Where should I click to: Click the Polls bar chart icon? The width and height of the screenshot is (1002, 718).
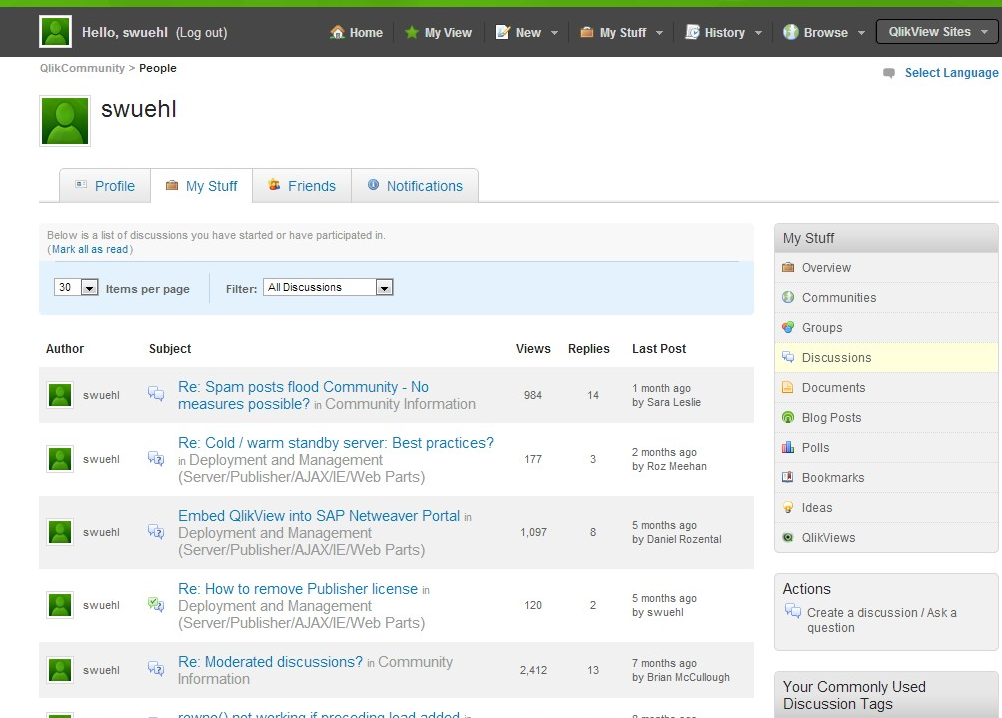788,447
